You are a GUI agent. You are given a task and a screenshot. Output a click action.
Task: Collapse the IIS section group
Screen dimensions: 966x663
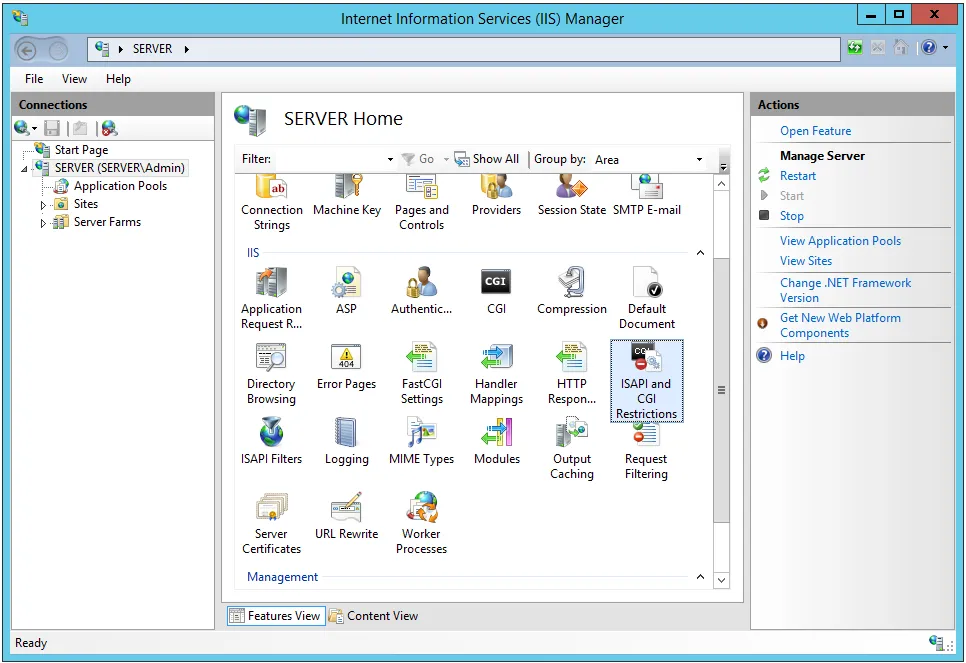[700, 254]
